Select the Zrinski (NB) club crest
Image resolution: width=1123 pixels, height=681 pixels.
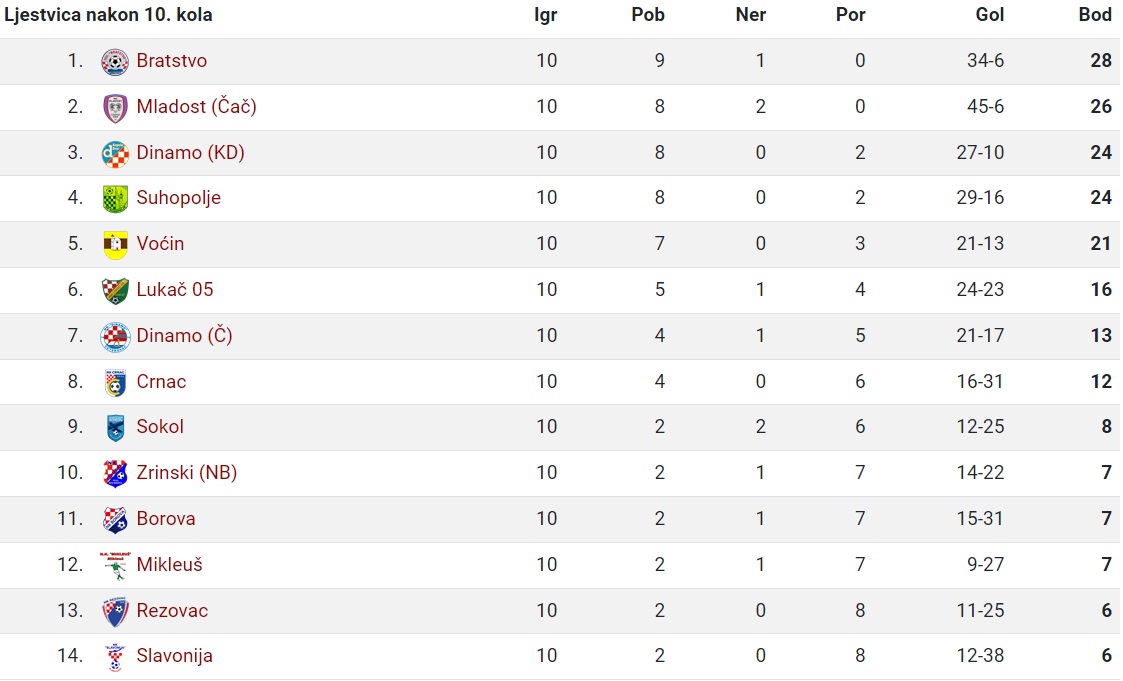(x=115, y=473)
